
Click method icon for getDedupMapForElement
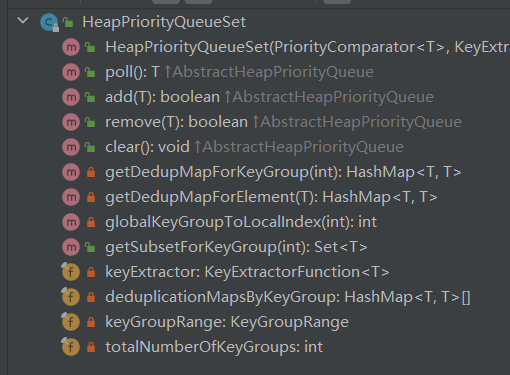pos(71,197)
